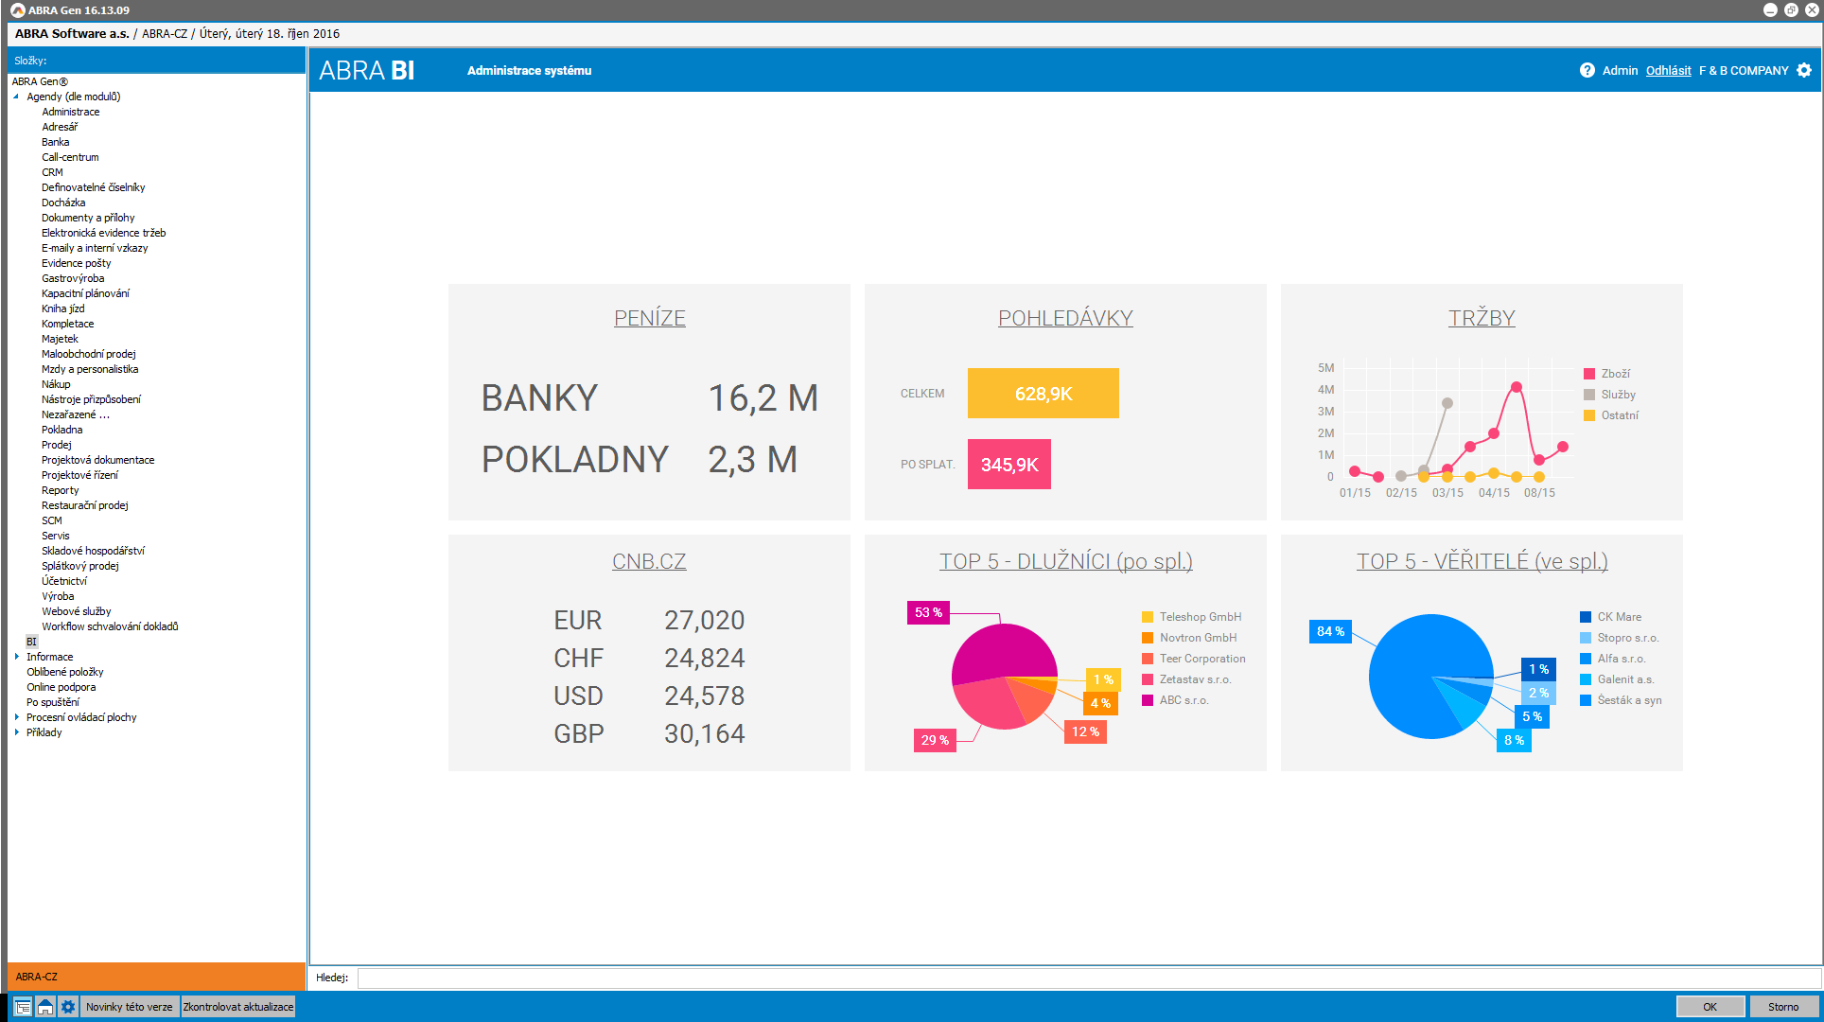Select CRM in the tree
This screenshot has width=1824, height=1022.
[x=52, y=172]
